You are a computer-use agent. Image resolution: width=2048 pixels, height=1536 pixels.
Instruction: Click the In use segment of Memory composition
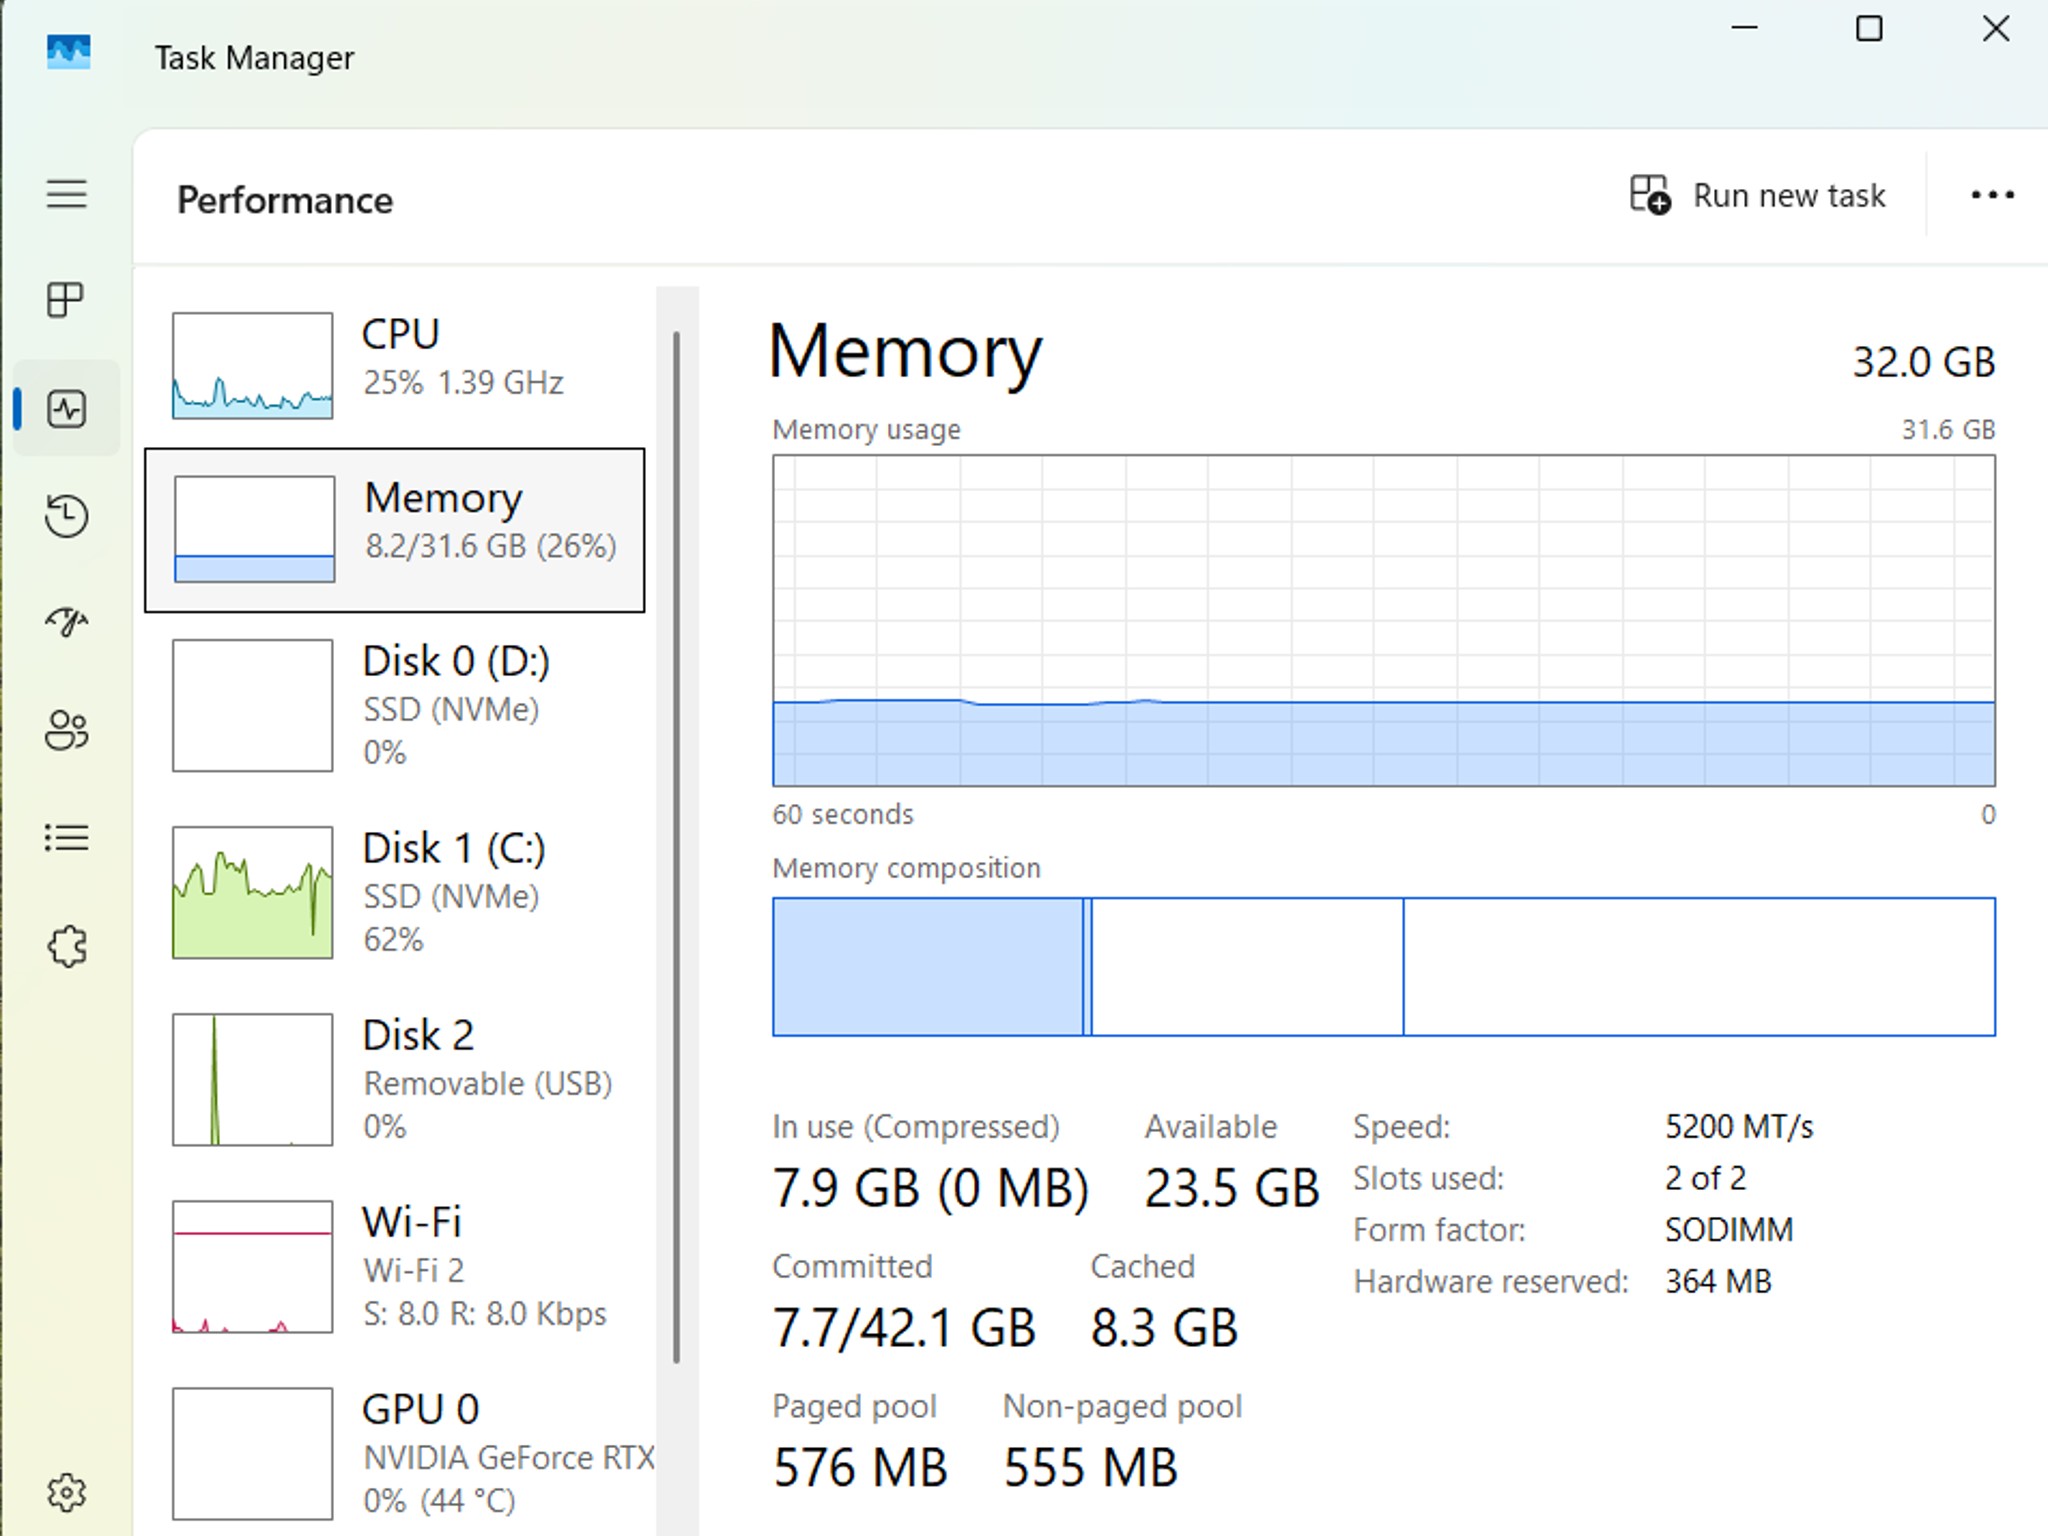point(928,967)
